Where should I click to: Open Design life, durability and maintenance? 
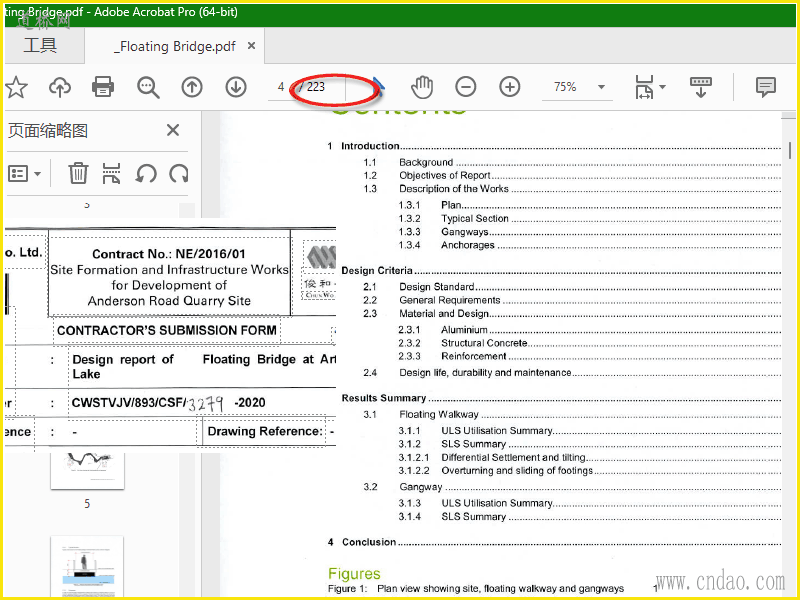(x=572, y=372)
